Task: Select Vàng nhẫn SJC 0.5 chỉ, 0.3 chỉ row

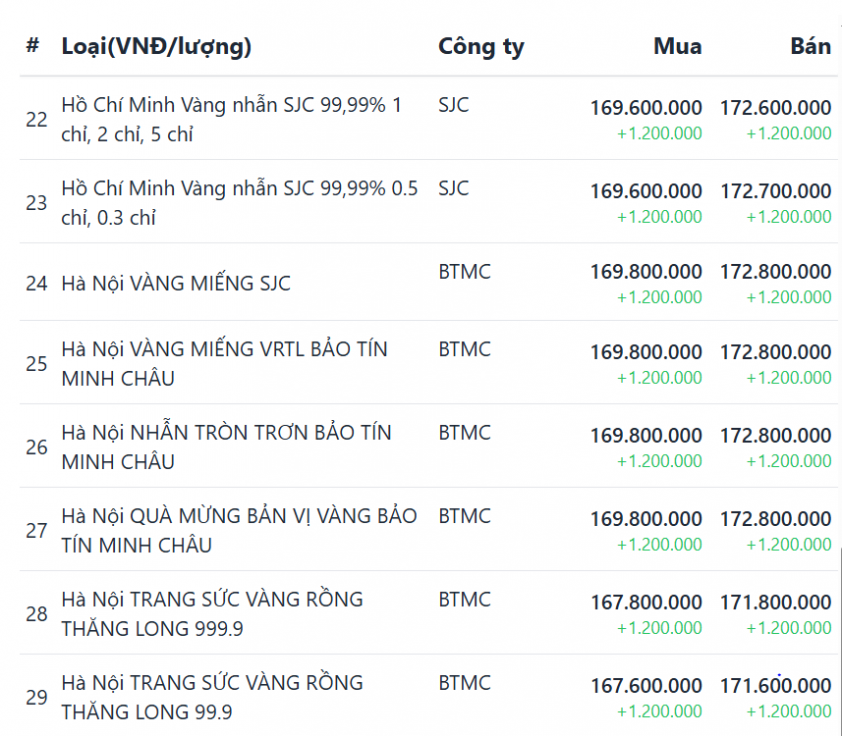Action: [x=239, y=202]
